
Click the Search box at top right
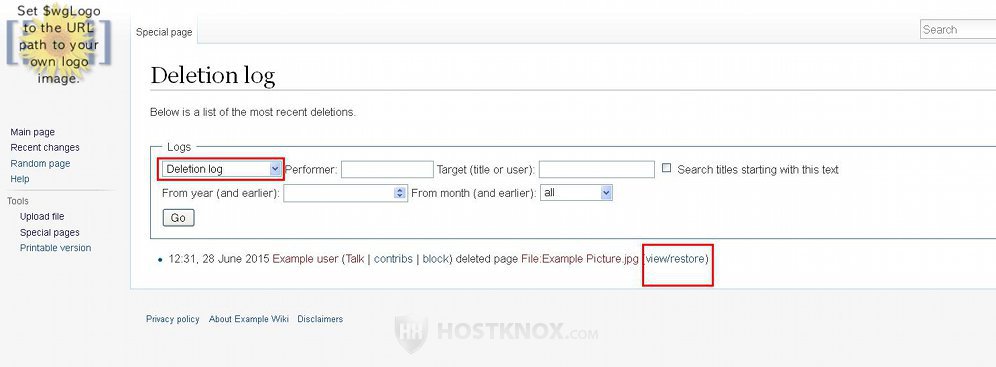[957, 29]
